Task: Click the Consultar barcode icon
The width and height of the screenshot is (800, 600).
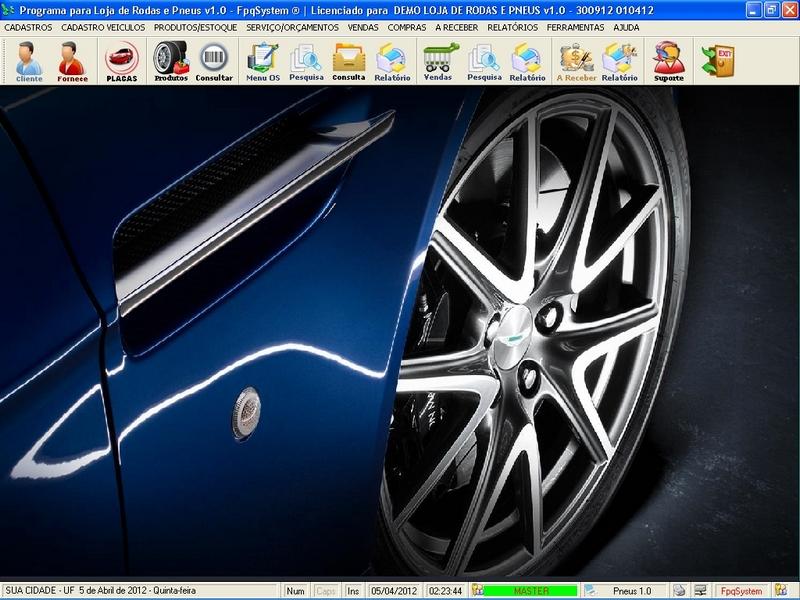Action: coord(214,61)
